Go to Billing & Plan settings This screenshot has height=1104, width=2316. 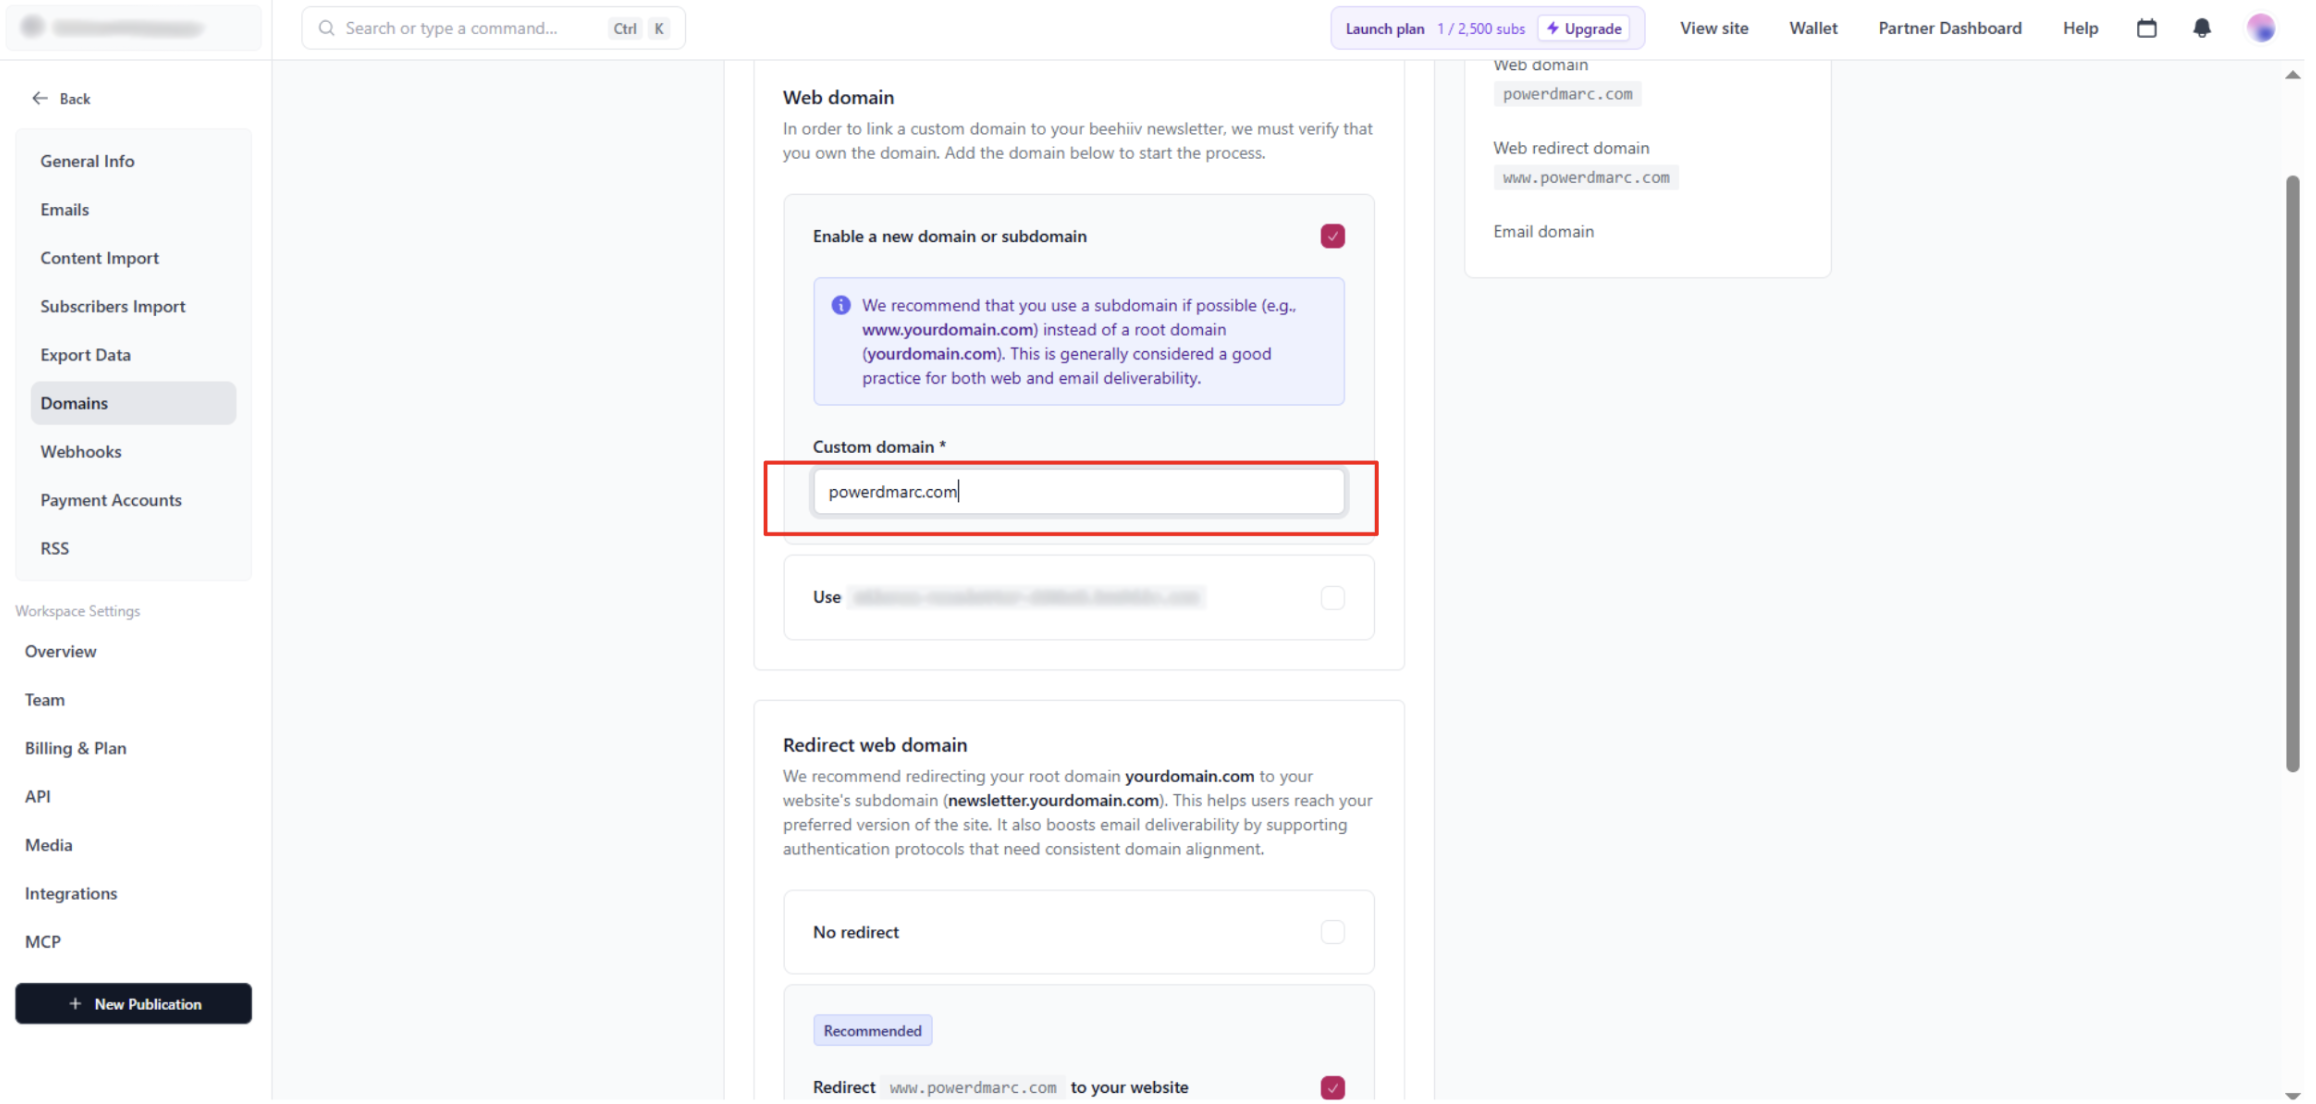pos(76,748)
